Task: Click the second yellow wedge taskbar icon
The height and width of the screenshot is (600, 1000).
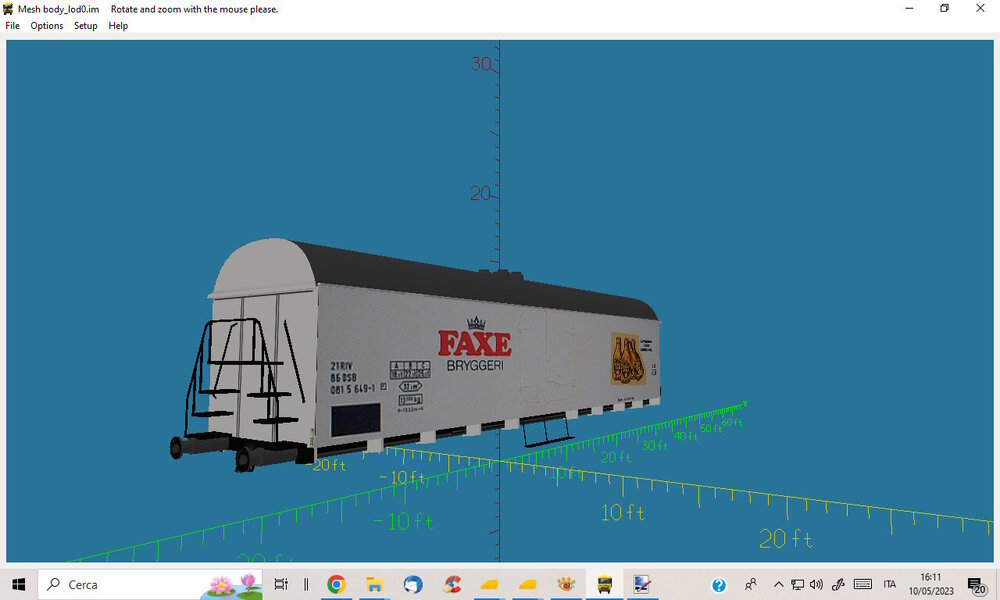Action: click(x=527, y=585)
